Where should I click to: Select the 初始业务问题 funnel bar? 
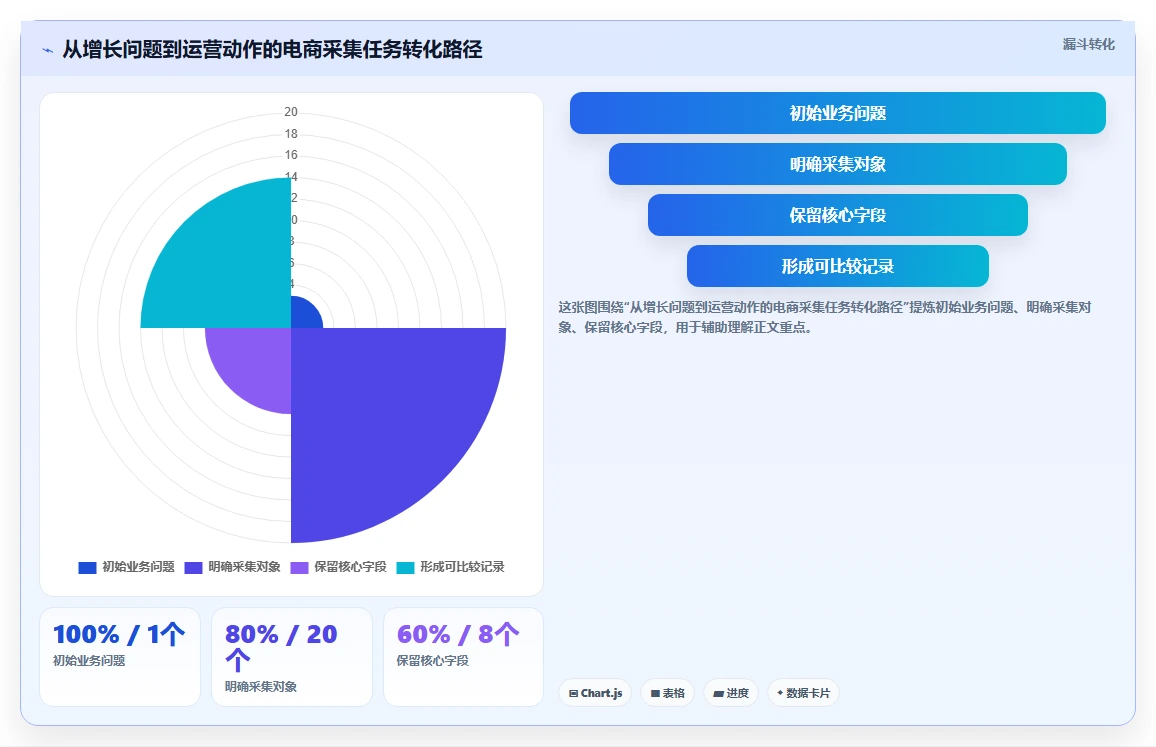(838, 113)
